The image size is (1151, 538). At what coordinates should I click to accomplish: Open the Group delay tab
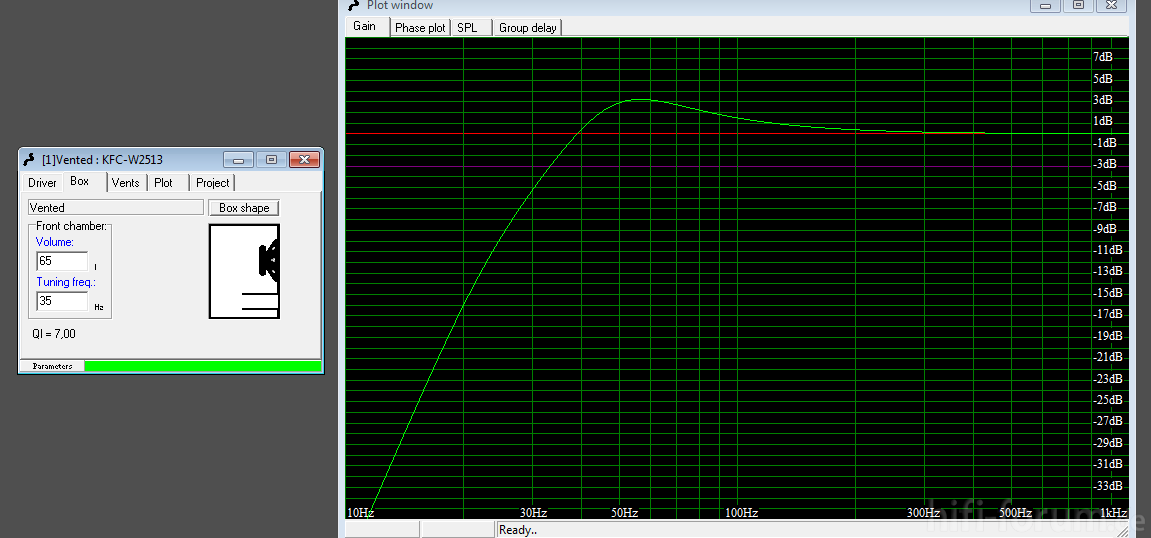pyautogui.click(x=528, y=28)
